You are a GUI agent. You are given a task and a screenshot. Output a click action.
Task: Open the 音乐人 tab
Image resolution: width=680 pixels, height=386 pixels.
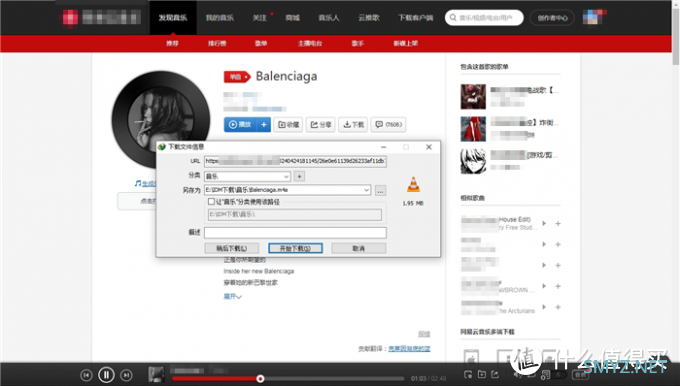[329, 18]
